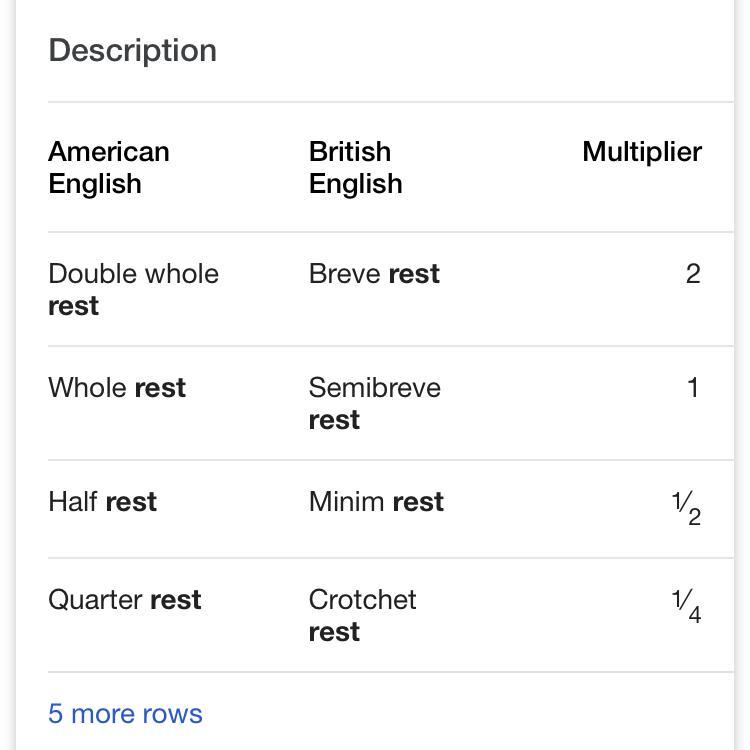Select the Double whole rest cell
This screenshot has height=750, width=750.
[x=132, y=289]
